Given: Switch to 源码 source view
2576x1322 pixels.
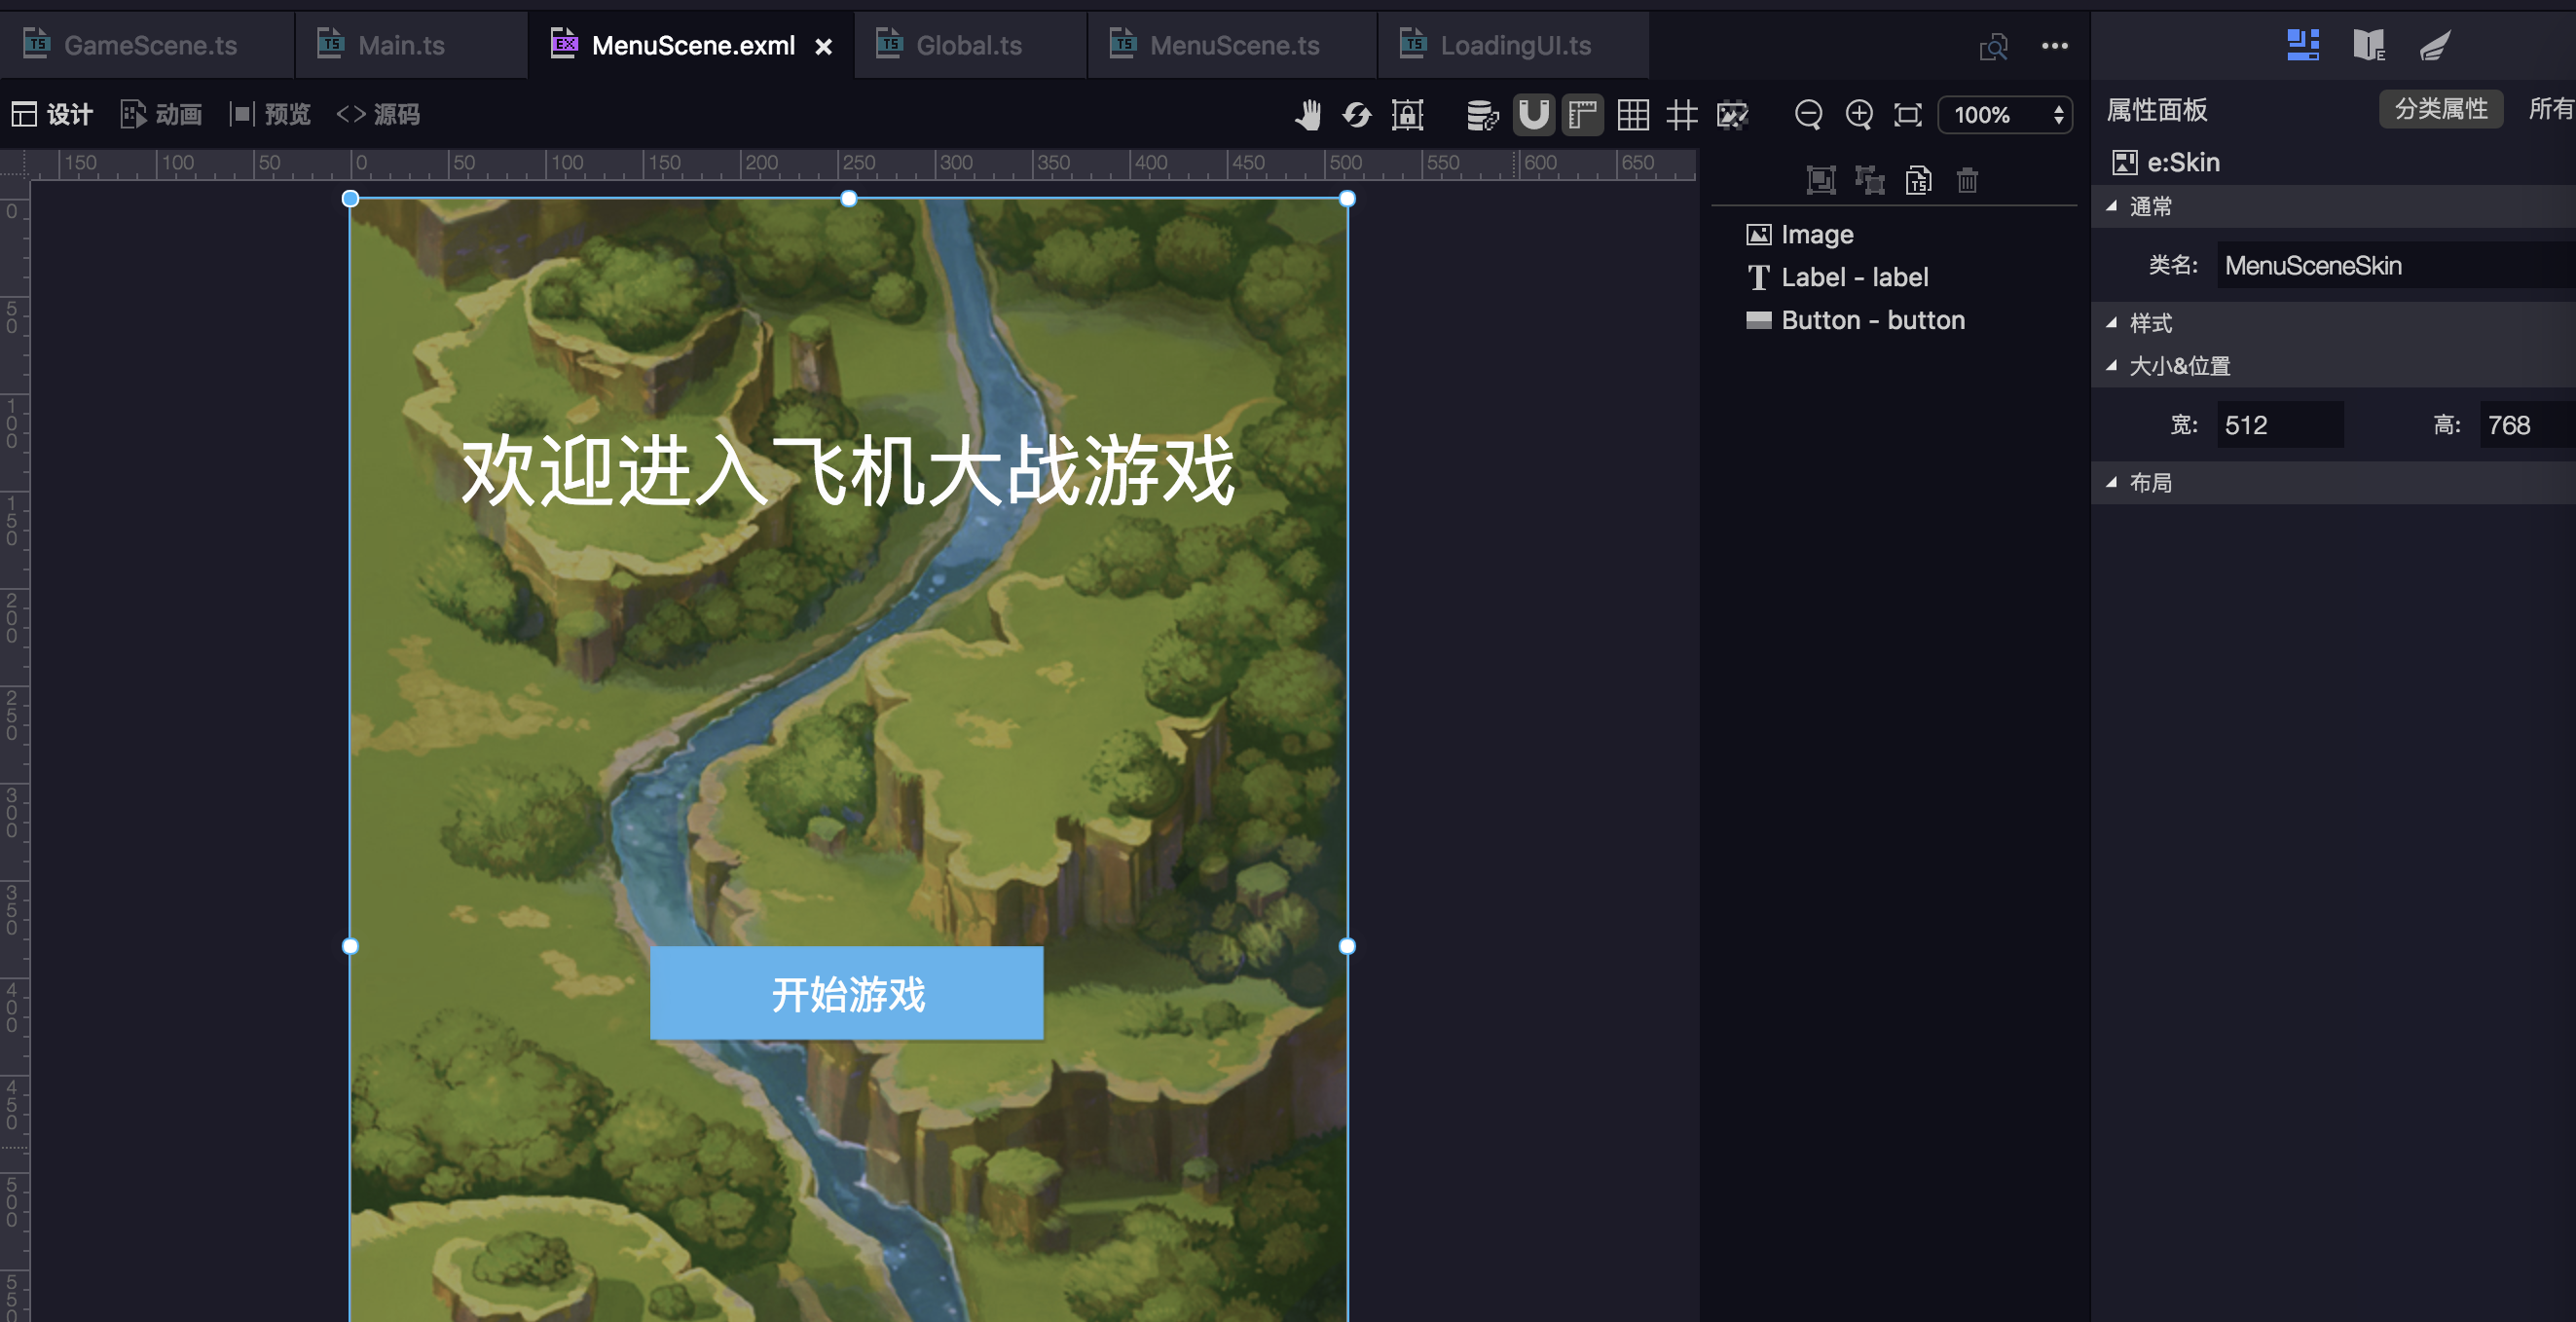Looking at the screenshot, I should coord(379,114).
